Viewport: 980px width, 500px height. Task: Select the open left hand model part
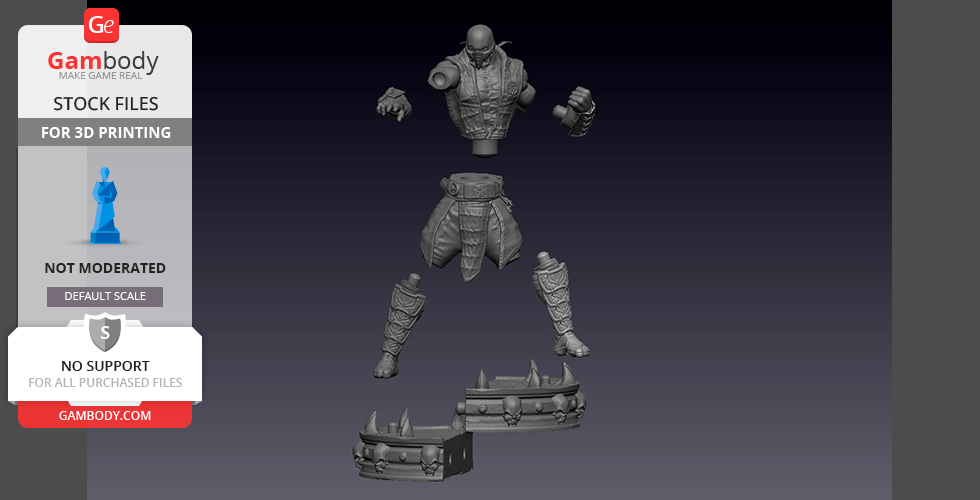coord(394,102)
